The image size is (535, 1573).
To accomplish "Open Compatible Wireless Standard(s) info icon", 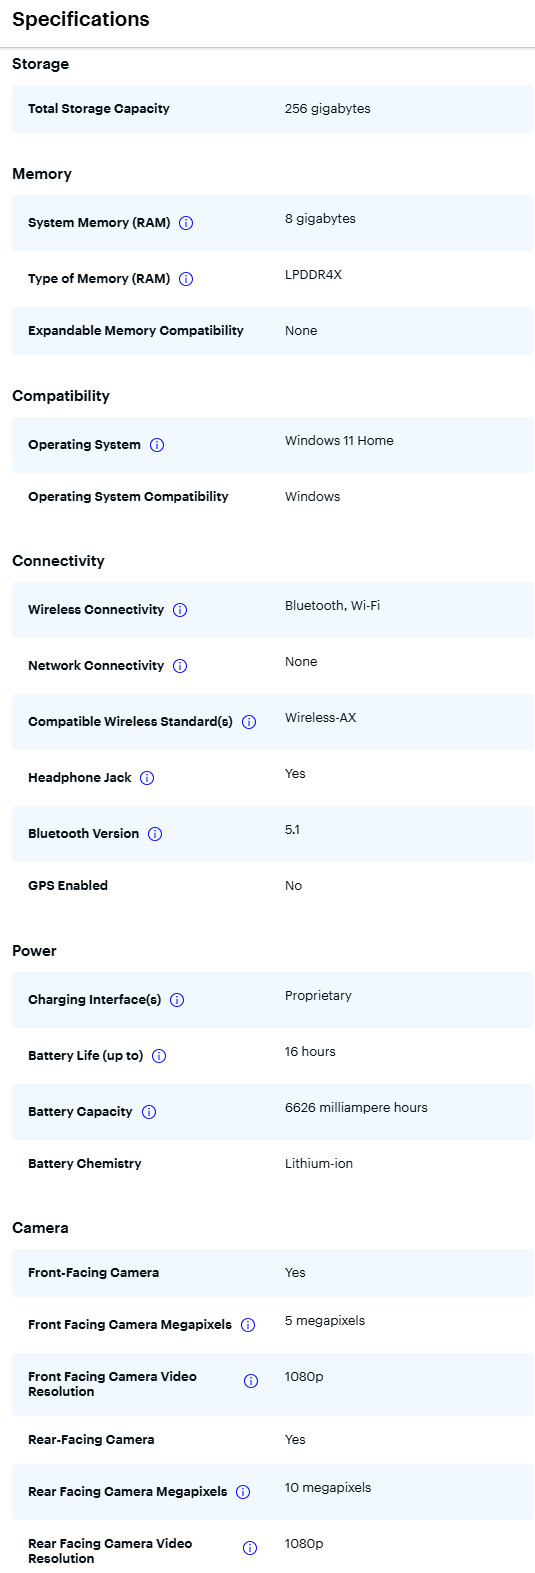I will pos(249,722).
